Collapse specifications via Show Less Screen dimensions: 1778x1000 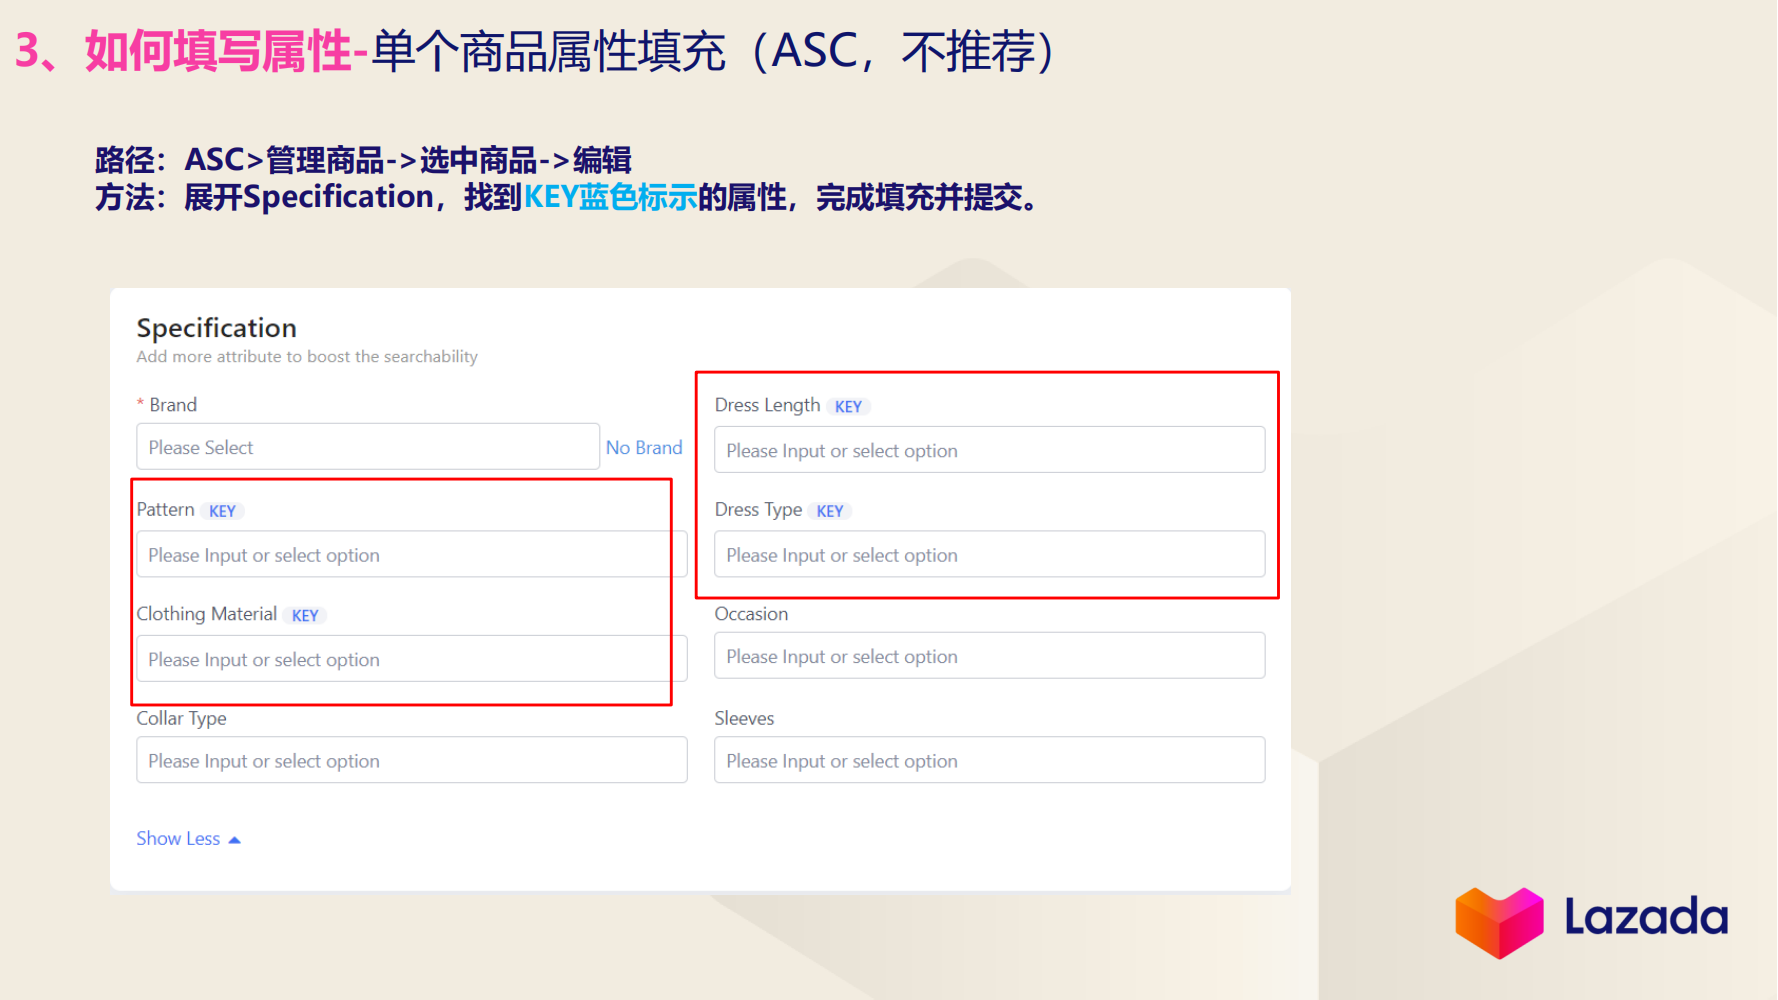point(178,838)
